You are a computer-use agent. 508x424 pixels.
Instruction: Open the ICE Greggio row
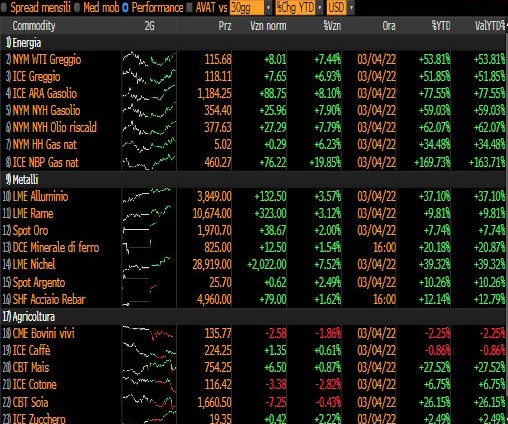[254, 76]
